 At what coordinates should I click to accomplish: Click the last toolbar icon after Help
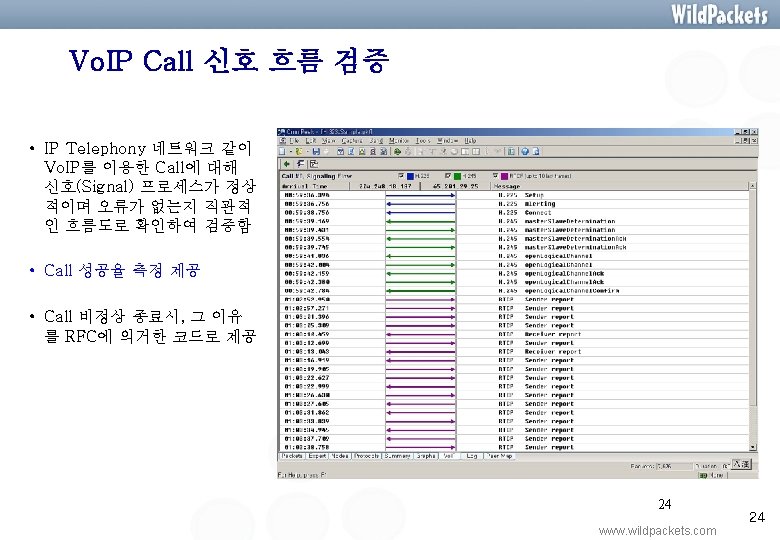[536, 152]
